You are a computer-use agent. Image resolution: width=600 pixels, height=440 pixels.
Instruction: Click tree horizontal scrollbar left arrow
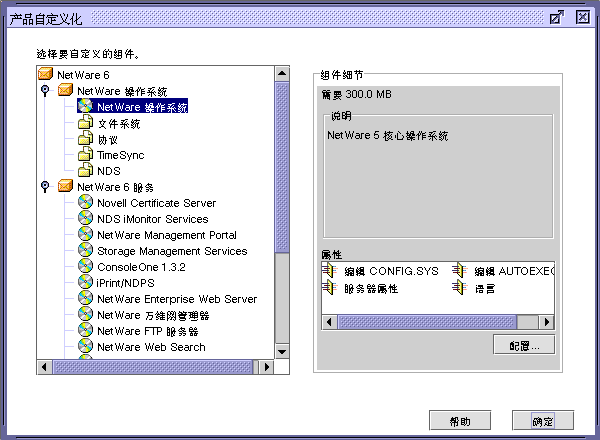(44, 367)
